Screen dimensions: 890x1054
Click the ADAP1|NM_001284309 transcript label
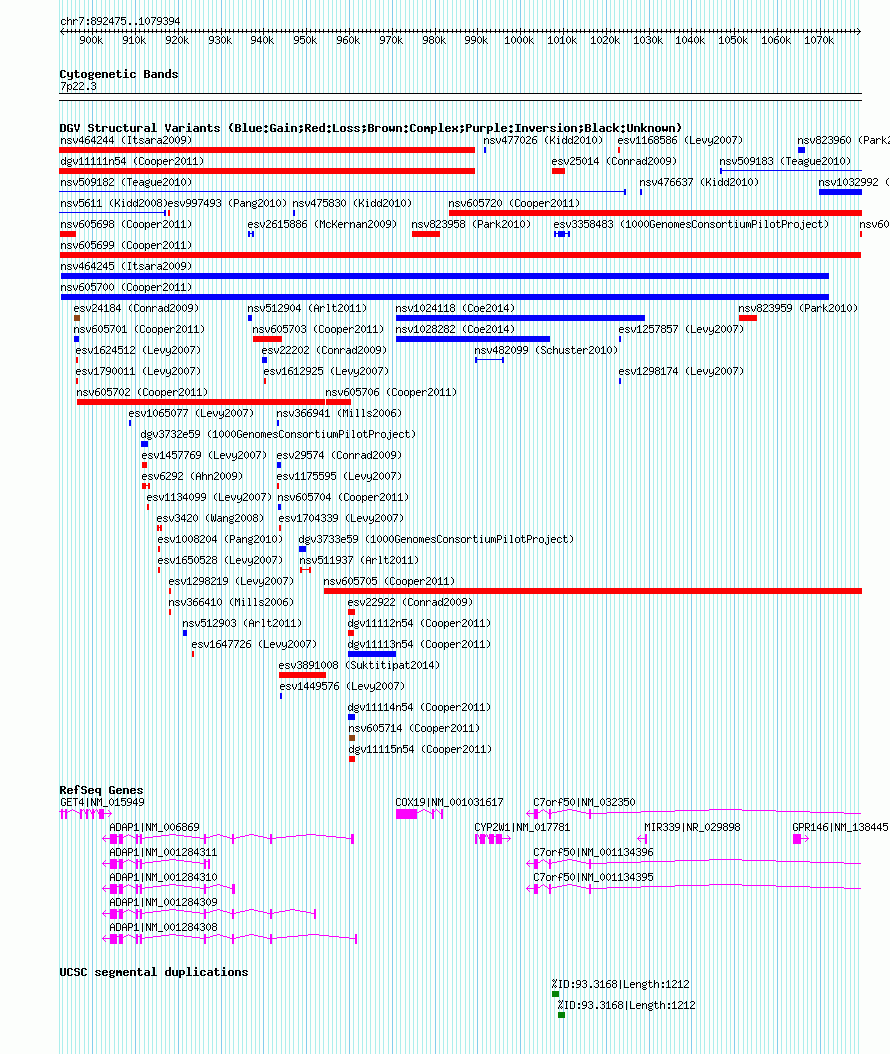(163, 902)
